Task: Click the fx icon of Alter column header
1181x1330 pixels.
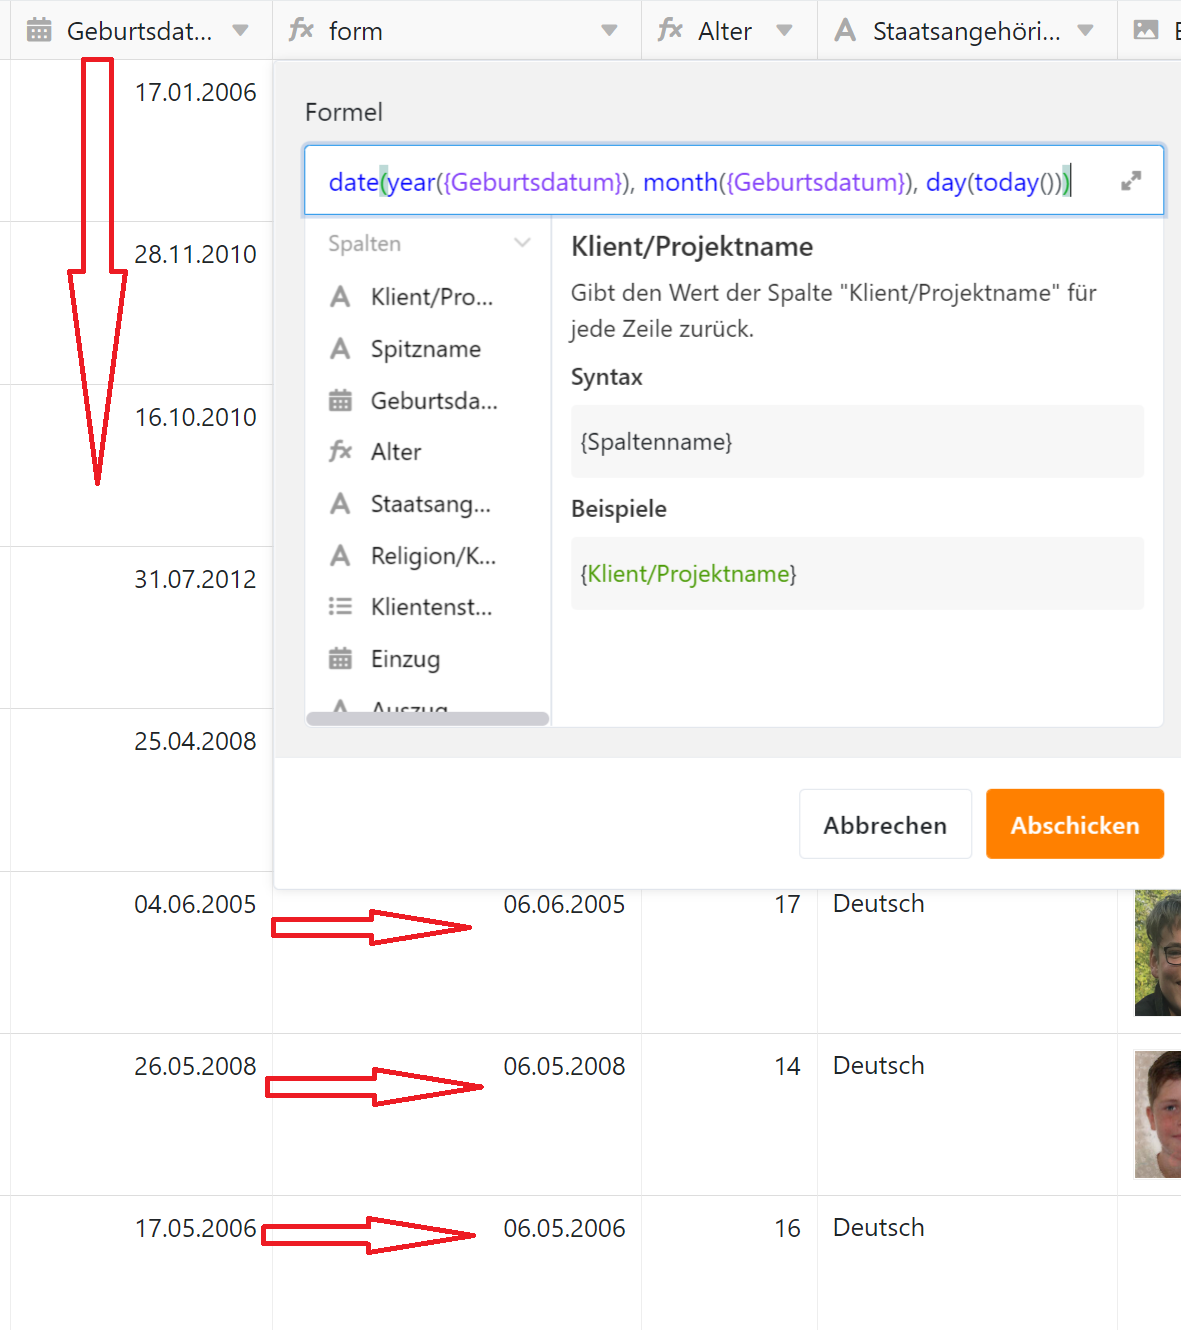Action: coord(670,30)
